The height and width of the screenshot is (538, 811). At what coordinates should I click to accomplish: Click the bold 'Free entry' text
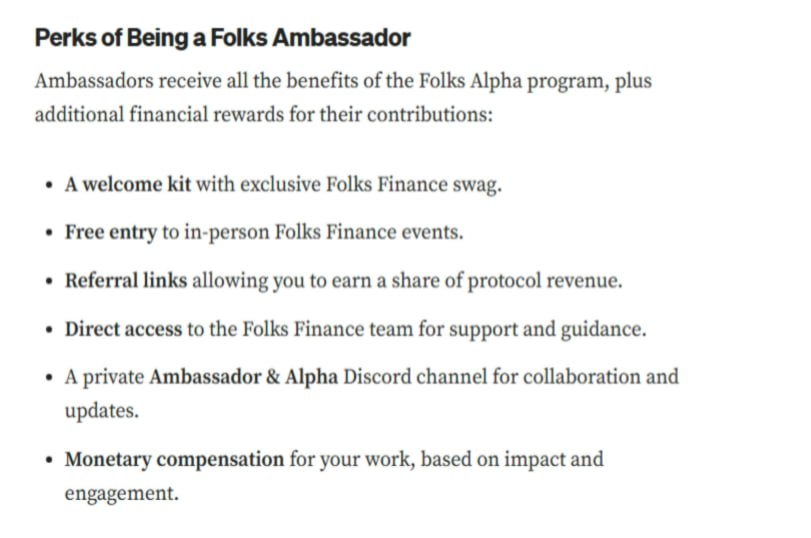click(111, 233)
